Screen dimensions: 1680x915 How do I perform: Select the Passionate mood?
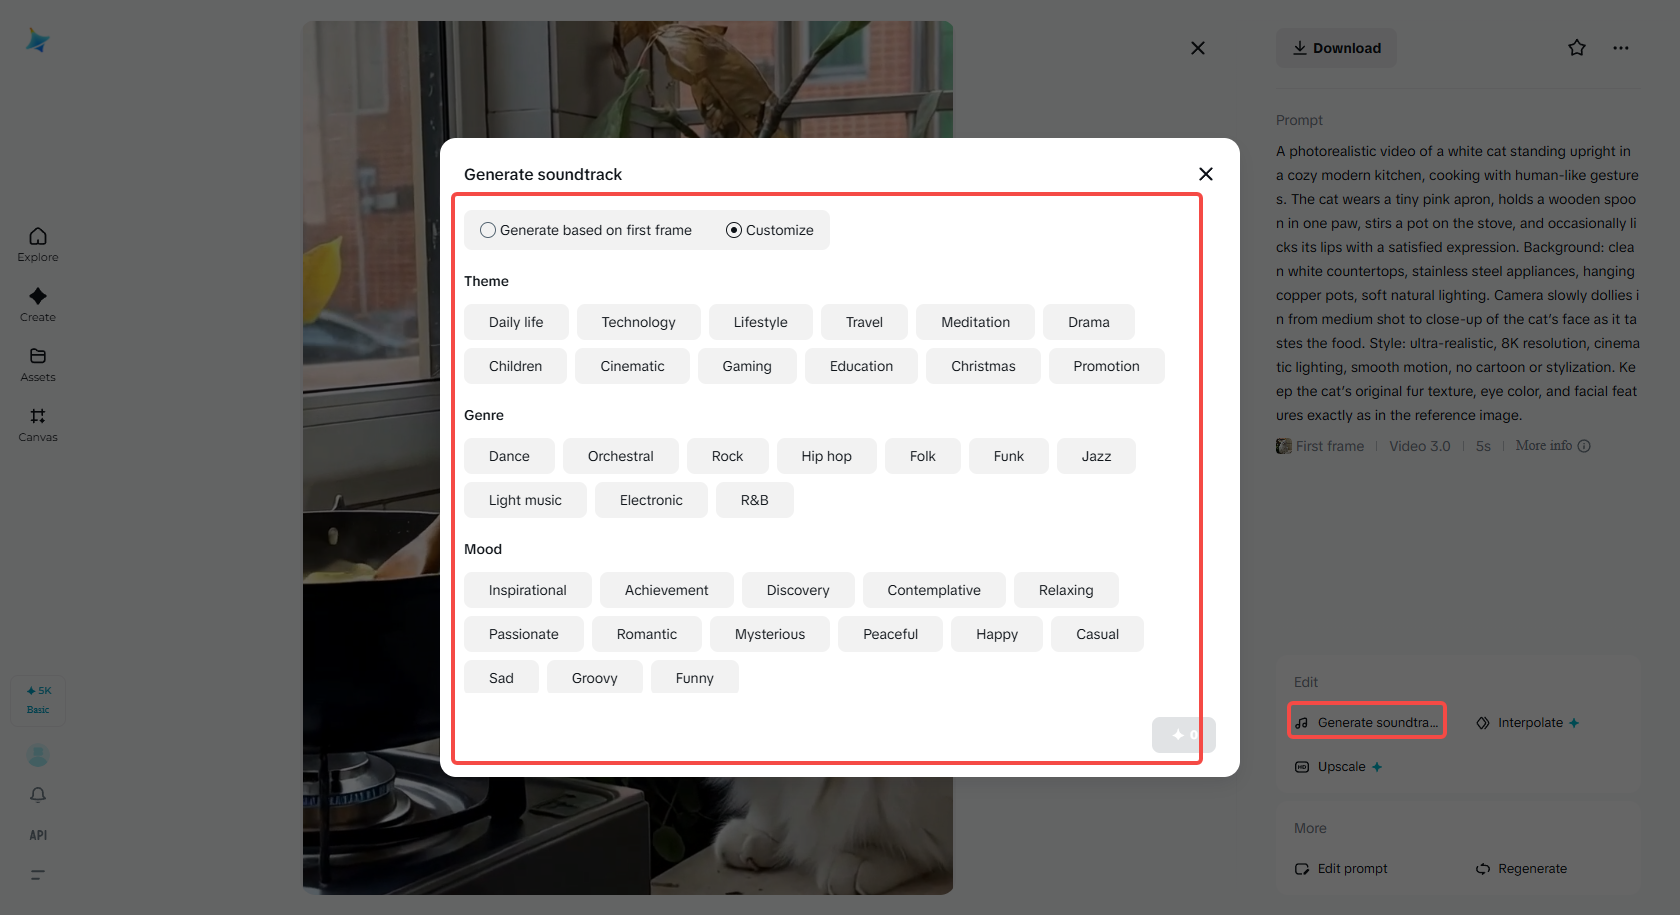pos(524,634)
